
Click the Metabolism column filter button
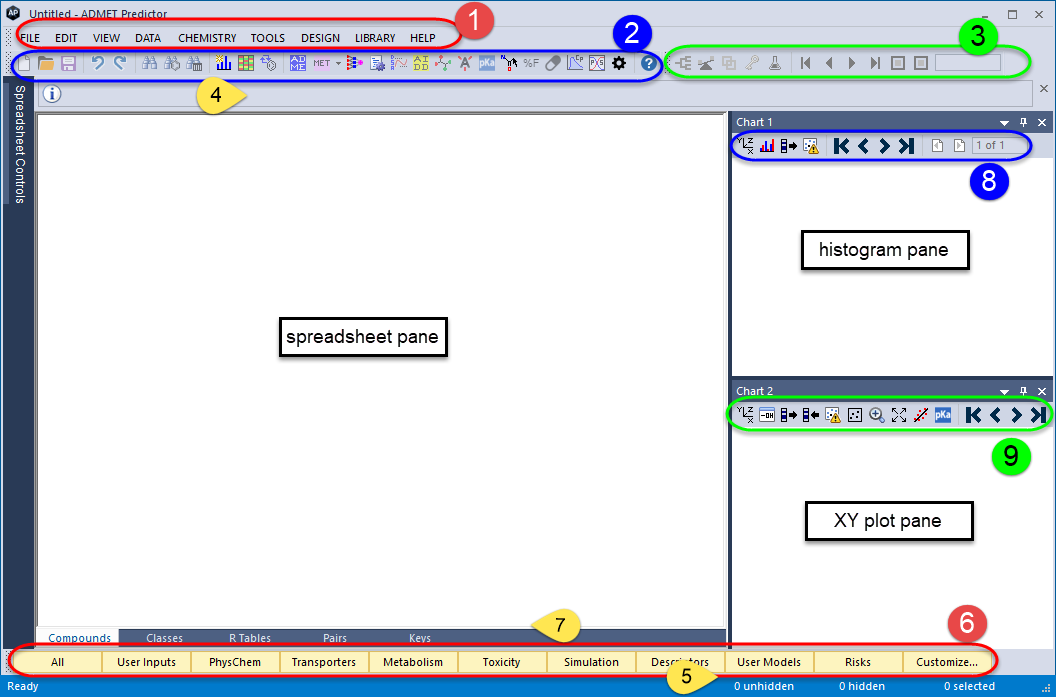tap(413, 662)
